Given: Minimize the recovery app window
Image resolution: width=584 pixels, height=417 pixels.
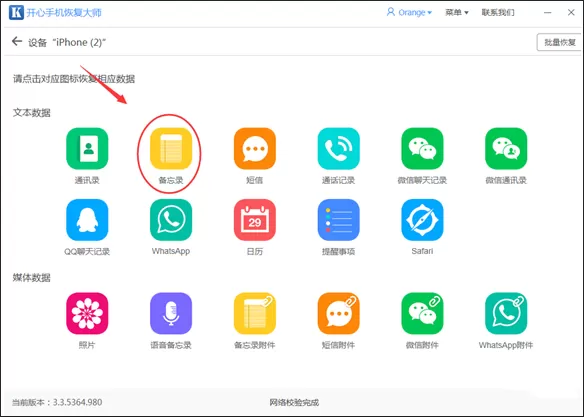Looking at the screenshot, I should [x=548, y=12].
